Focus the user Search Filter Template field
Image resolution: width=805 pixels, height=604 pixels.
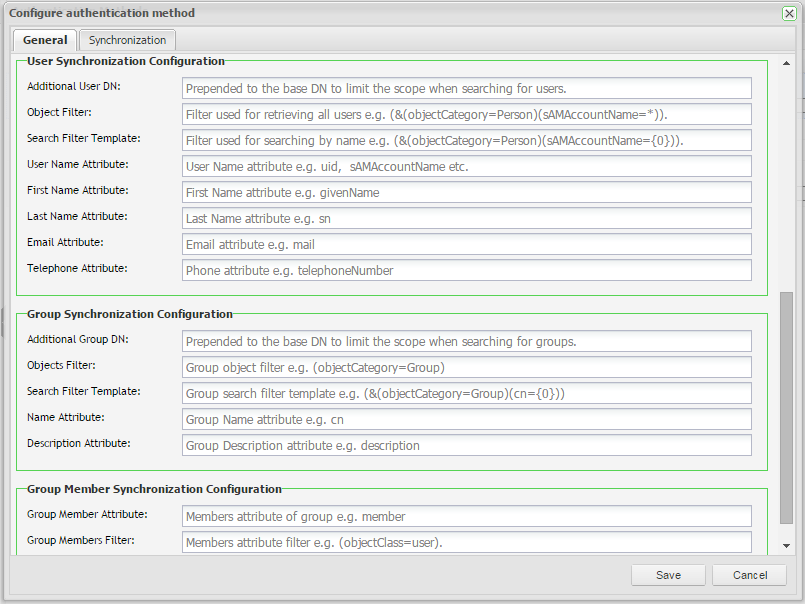pyautogui.click(x=466, y=140)
